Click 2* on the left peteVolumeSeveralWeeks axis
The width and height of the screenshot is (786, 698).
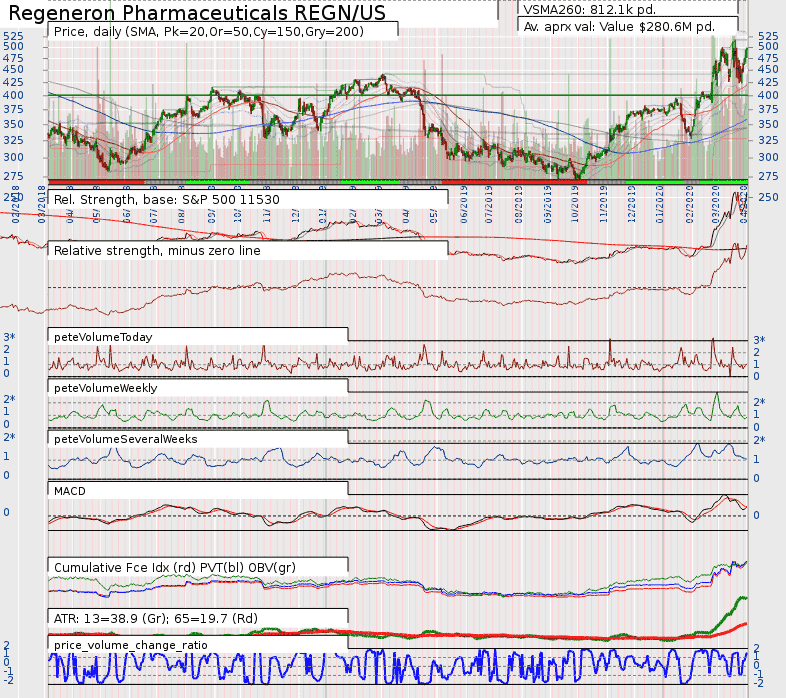[x=10, y=437]
